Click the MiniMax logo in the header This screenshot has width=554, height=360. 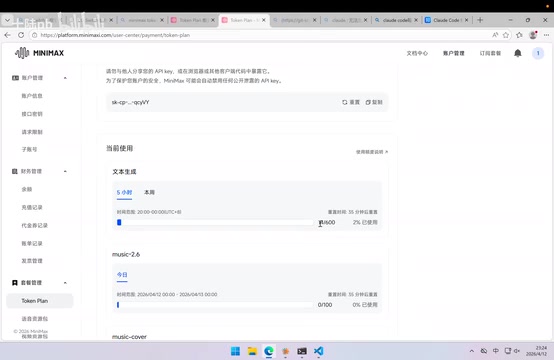pos(39,53)
